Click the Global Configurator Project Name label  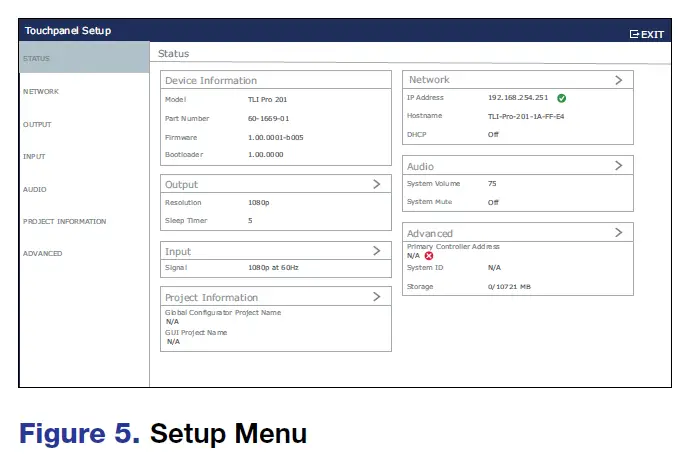point(223,312)
